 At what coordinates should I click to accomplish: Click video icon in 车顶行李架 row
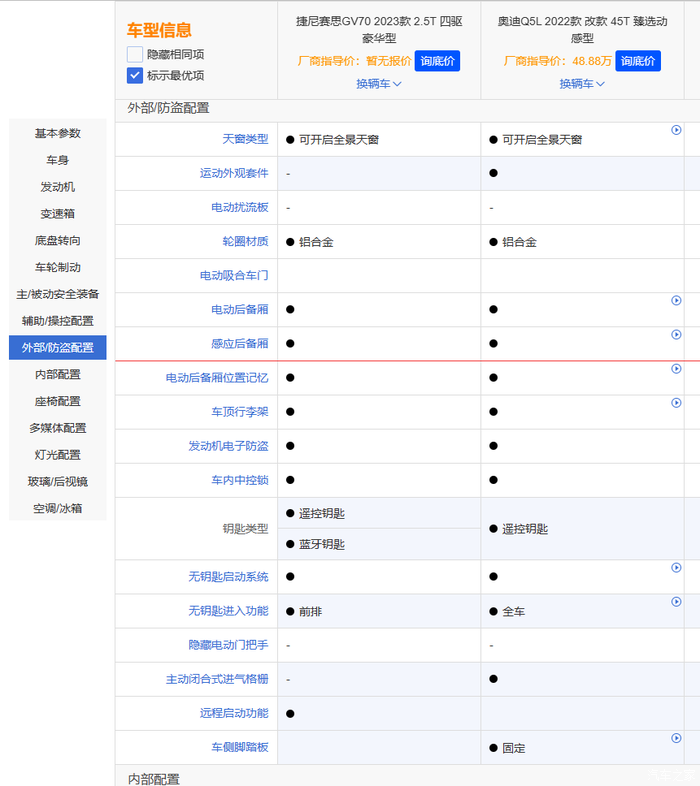(676, 403)
